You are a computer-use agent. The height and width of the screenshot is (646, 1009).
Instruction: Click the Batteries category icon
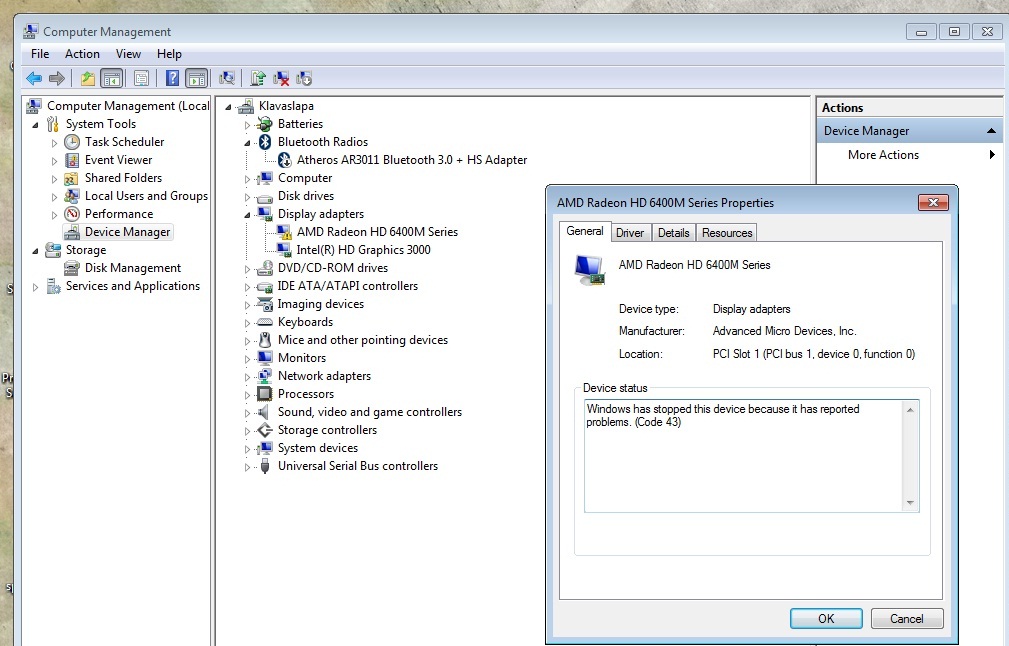264,124
